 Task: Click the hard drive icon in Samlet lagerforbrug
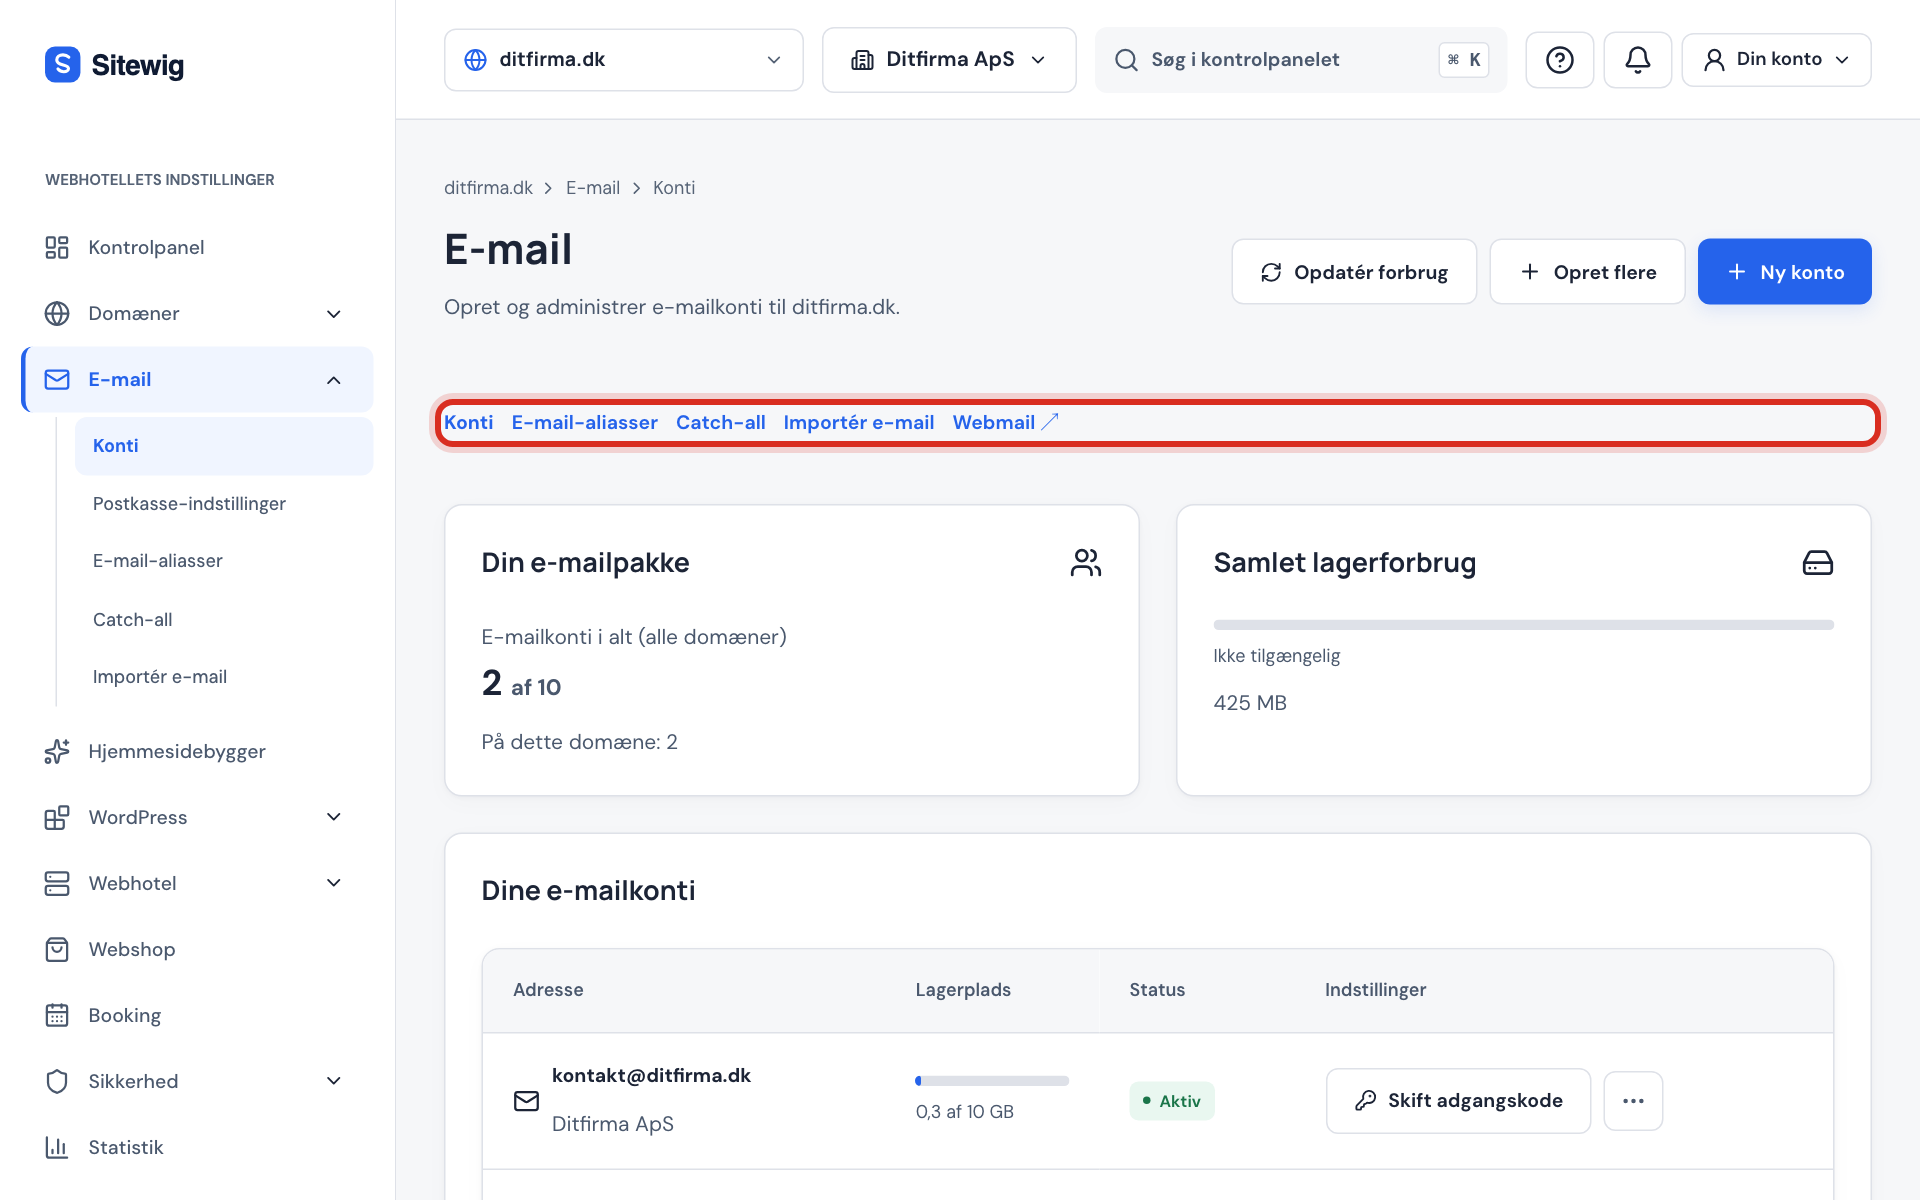pyautogui.click(x=1817, y=563)
